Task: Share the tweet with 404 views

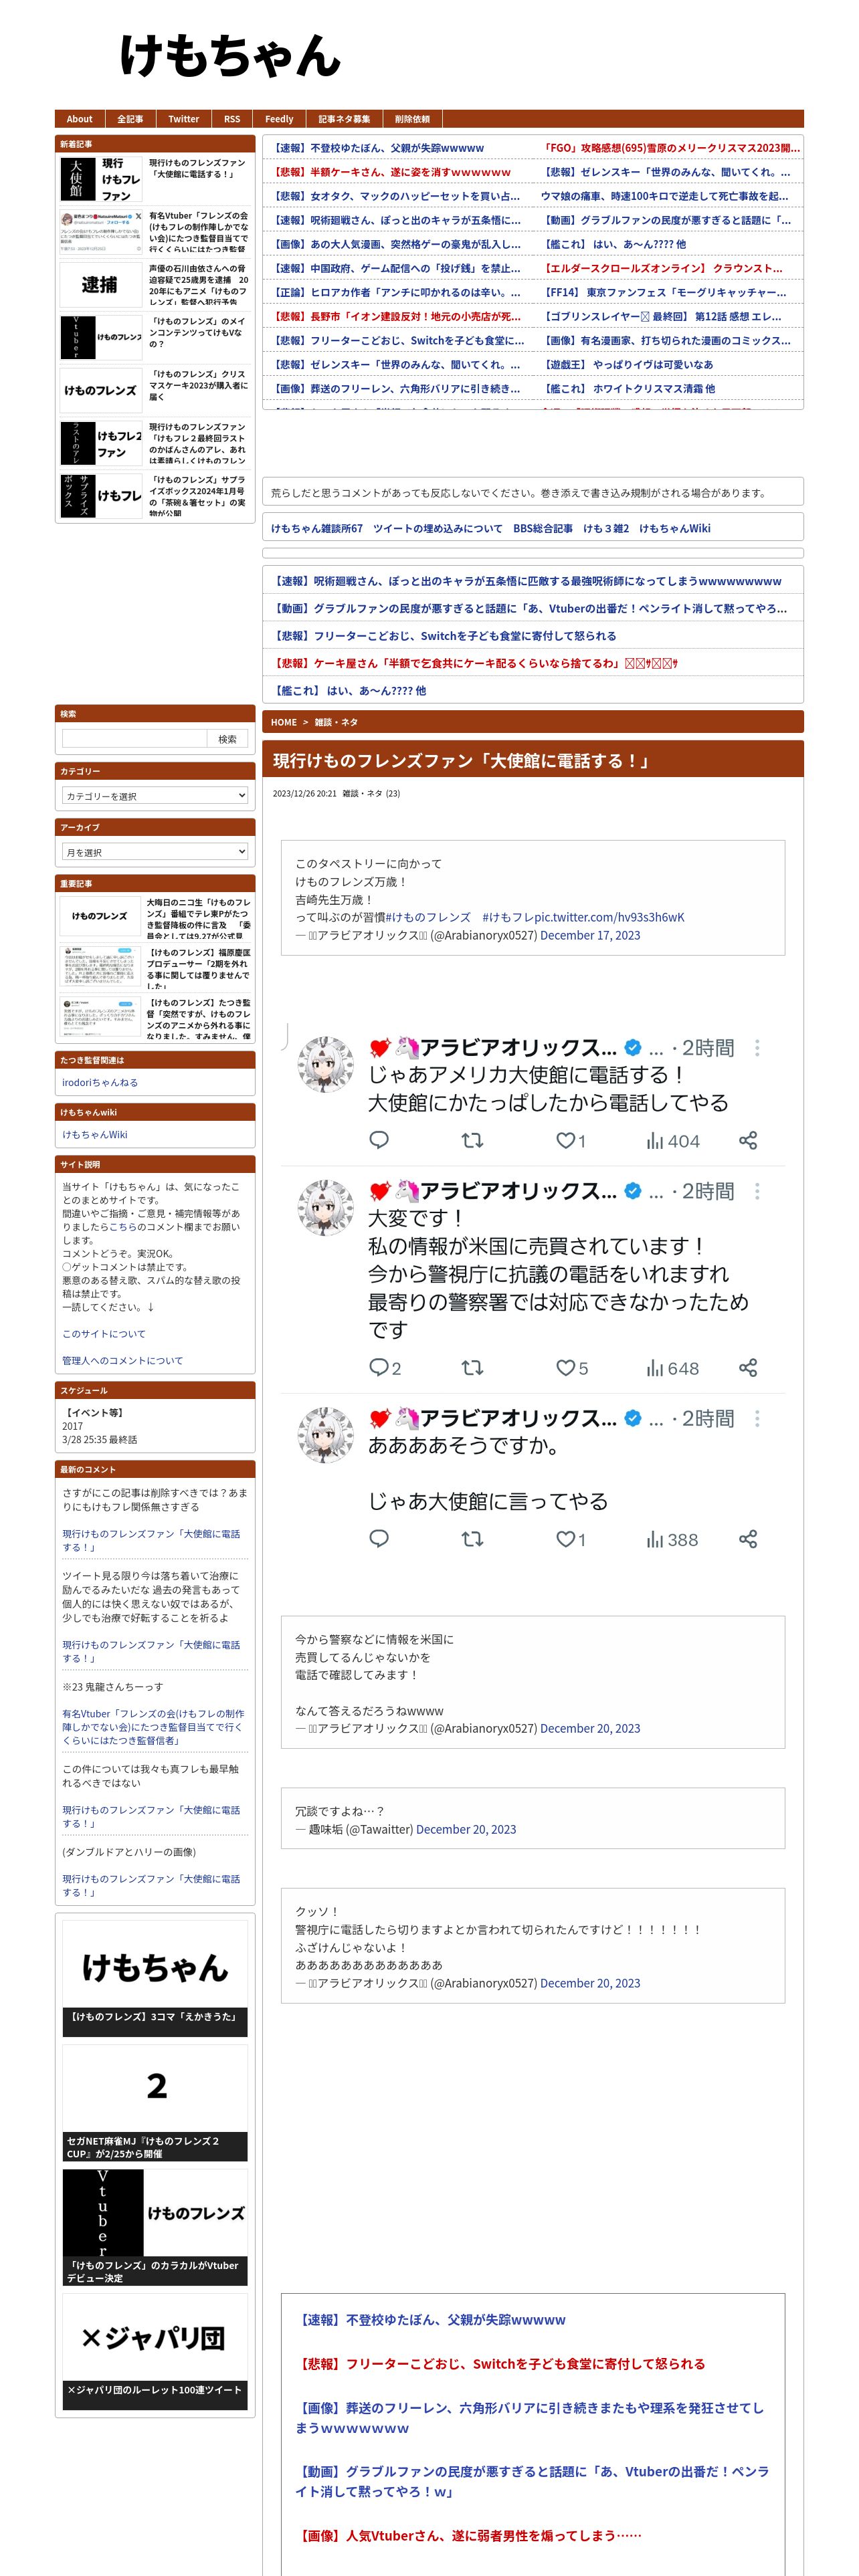Action: tap(748, 1140)
